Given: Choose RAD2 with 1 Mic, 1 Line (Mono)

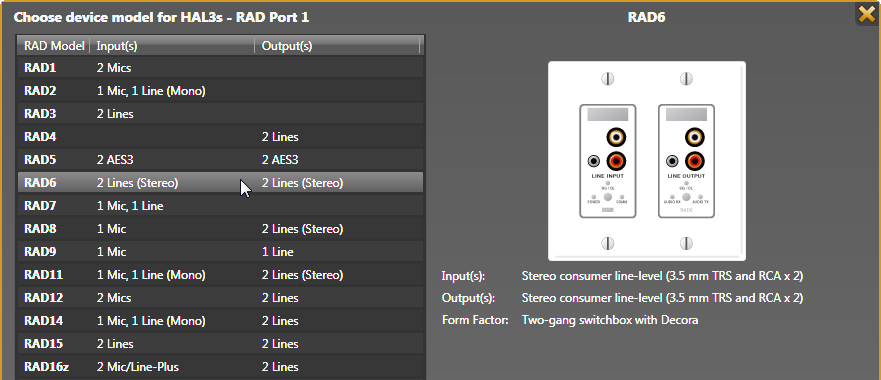Looking at the screenshot, I should 220,91.
